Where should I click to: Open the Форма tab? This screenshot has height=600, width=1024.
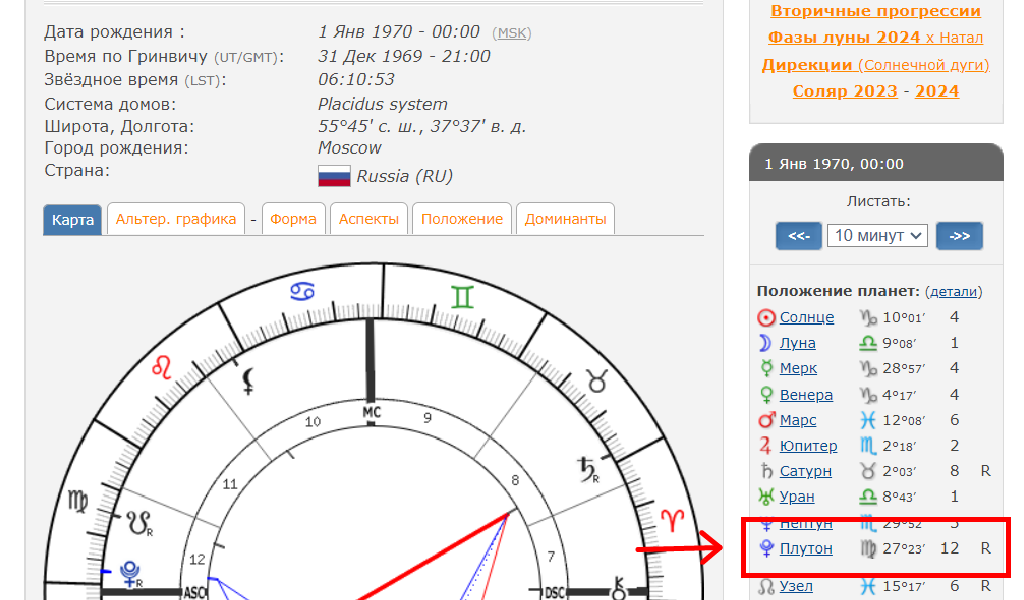(x=293, y=219)
